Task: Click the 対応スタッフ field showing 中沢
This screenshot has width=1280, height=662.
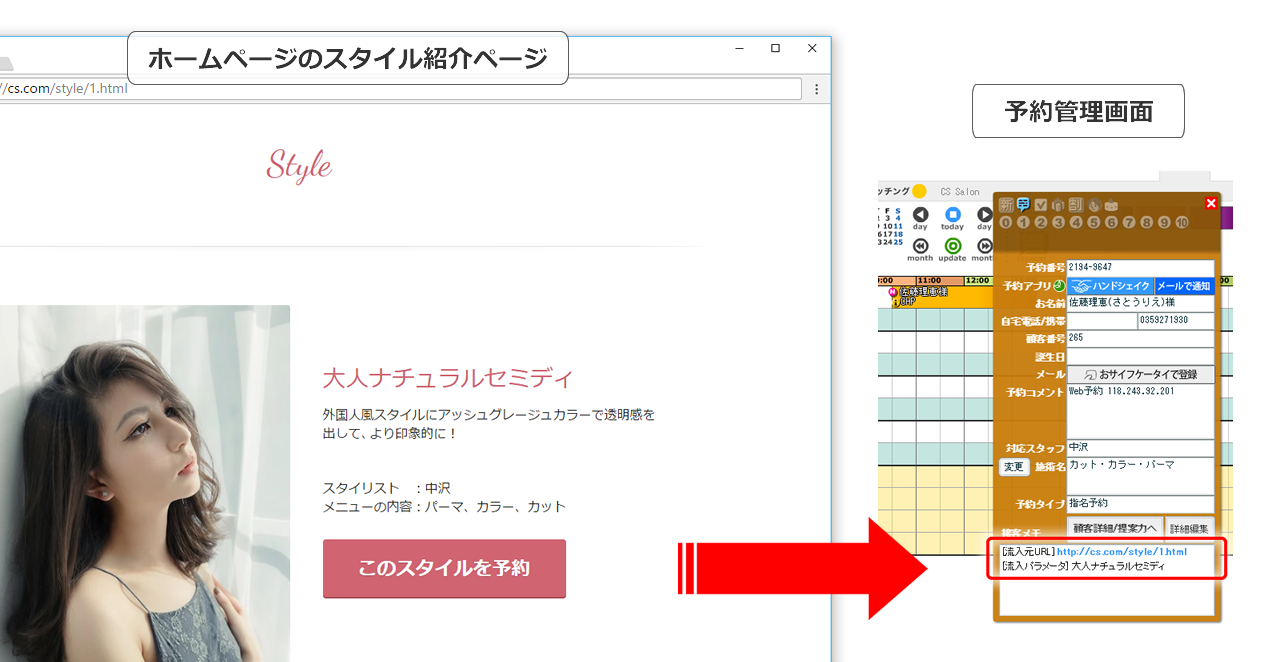Action: [1140, 448]
